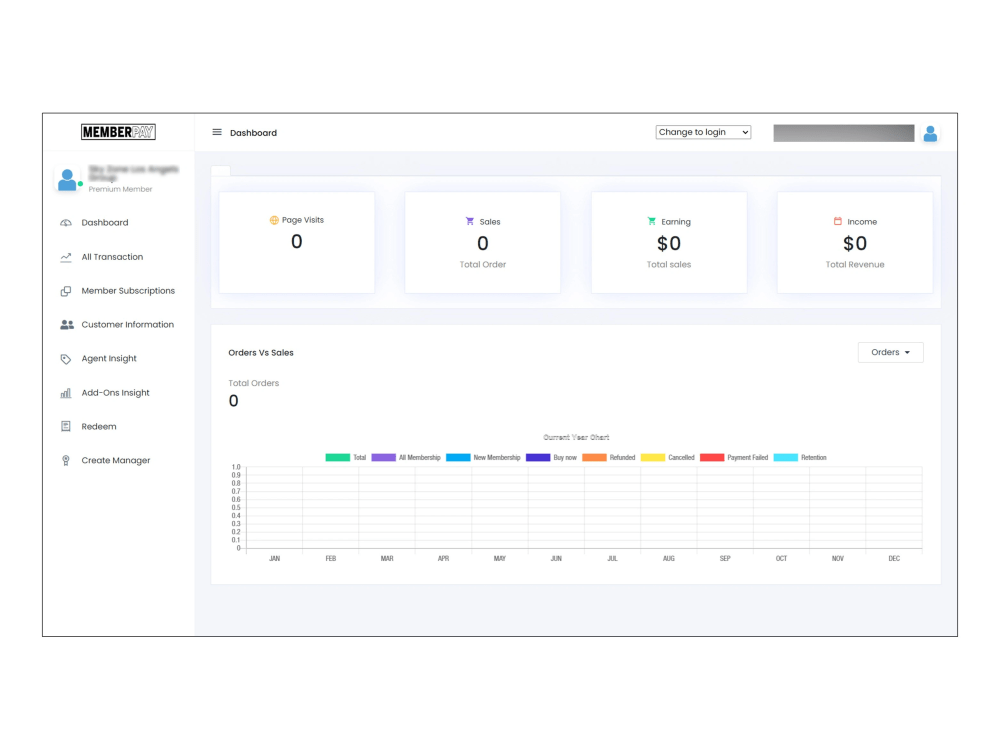Click the Sales shopping cart icon
Viewport: 1000px width, 750px height.
point(469,221)
